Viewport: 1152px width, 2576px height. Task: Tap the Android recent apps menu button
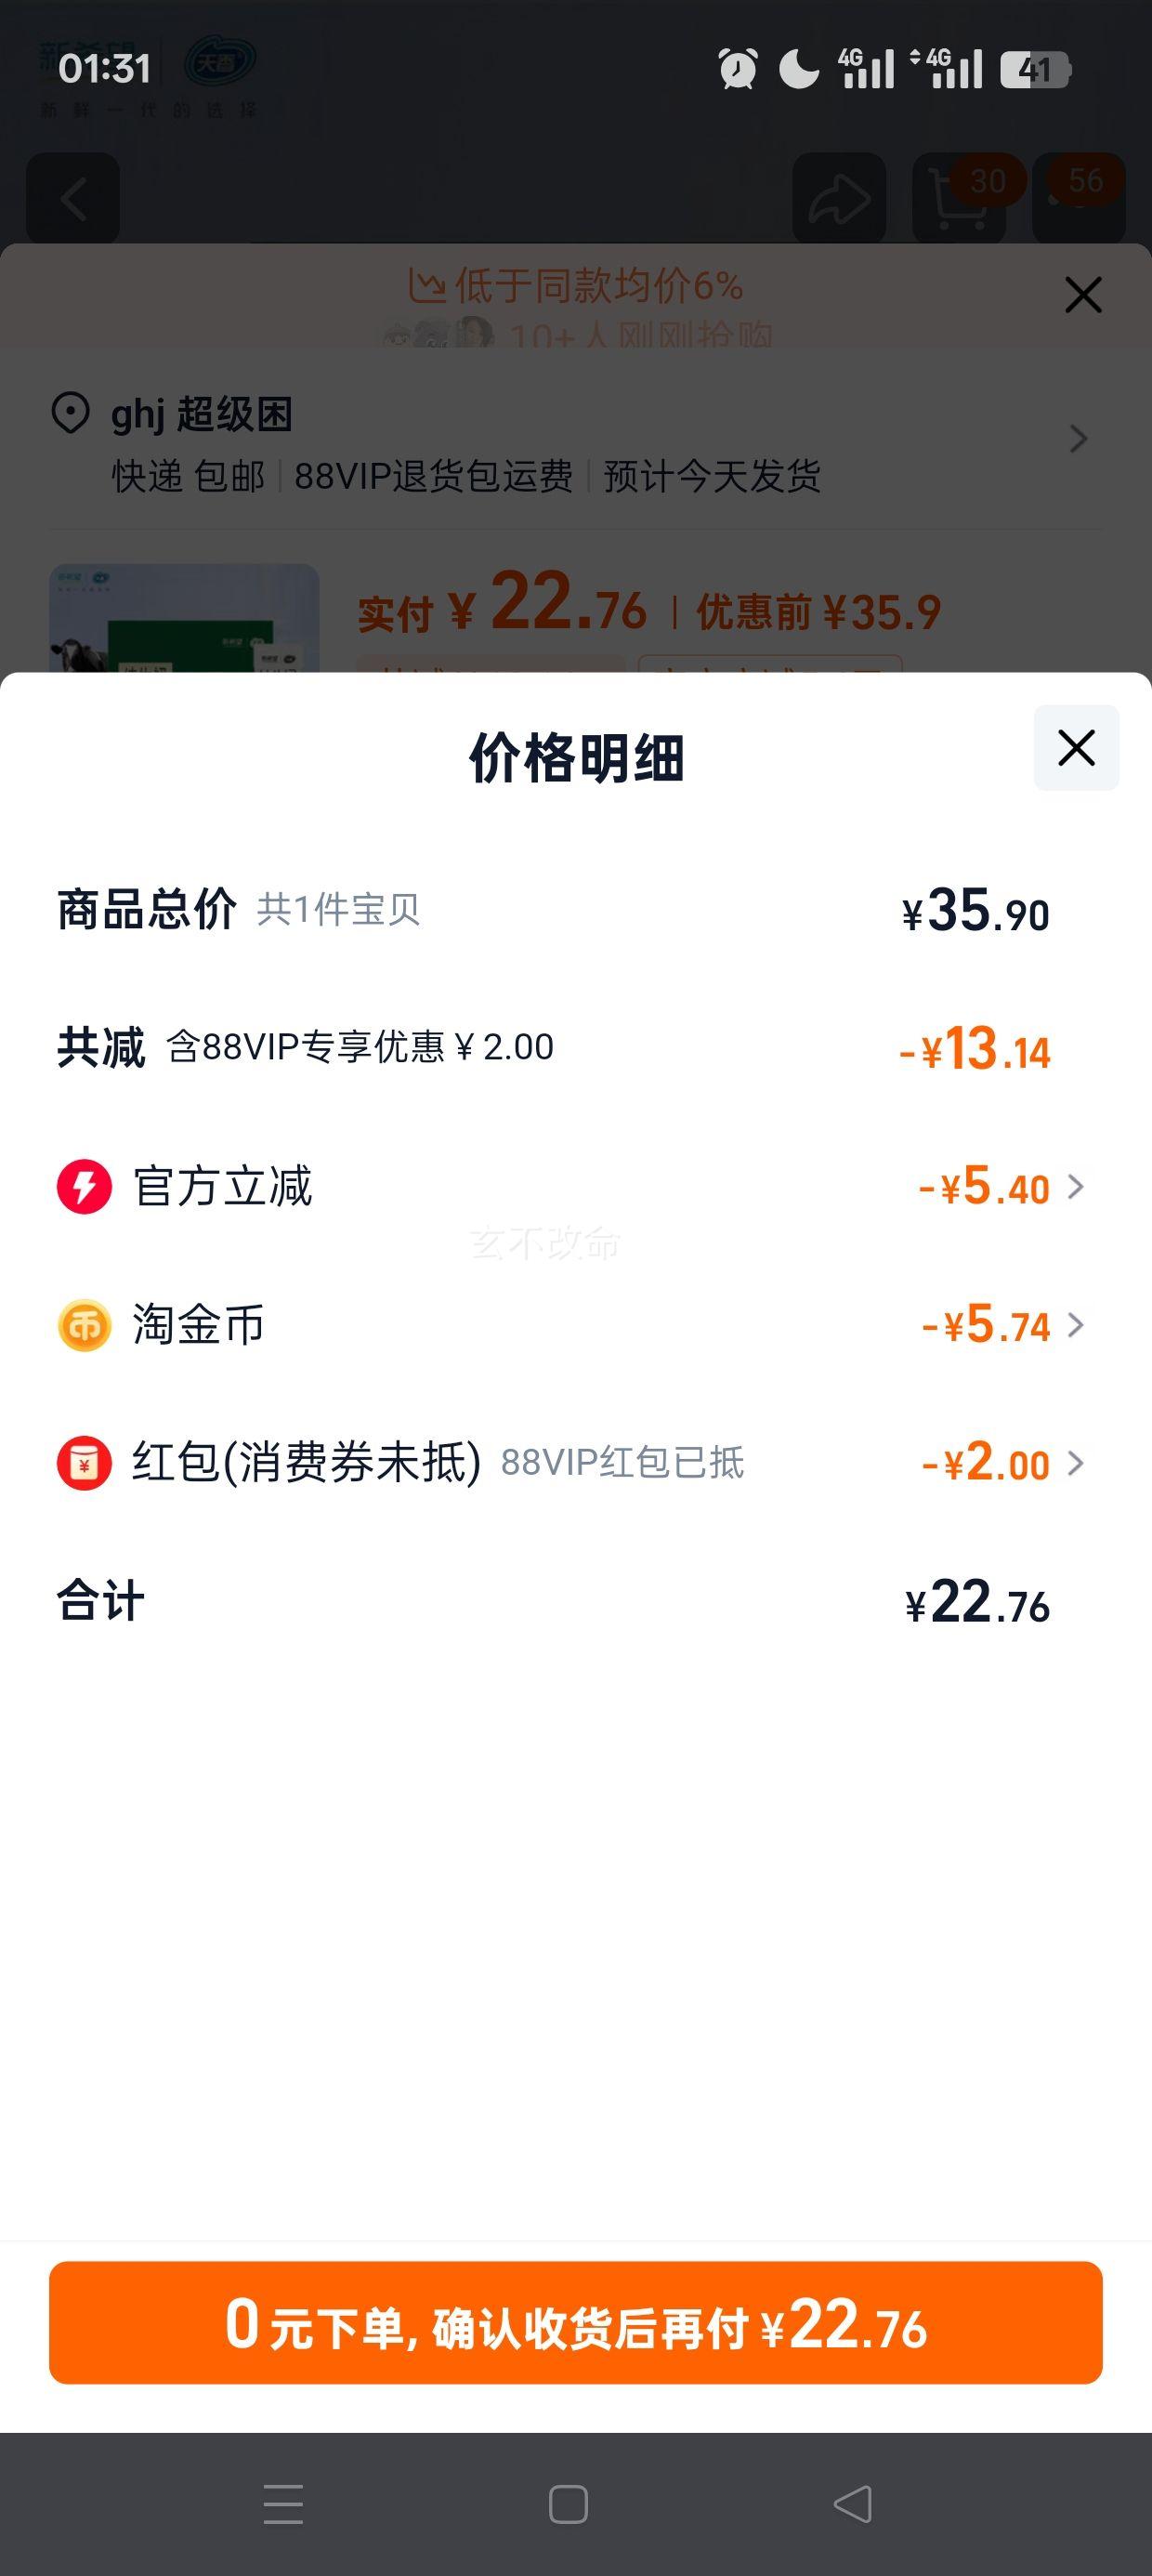pos(283,2505)
